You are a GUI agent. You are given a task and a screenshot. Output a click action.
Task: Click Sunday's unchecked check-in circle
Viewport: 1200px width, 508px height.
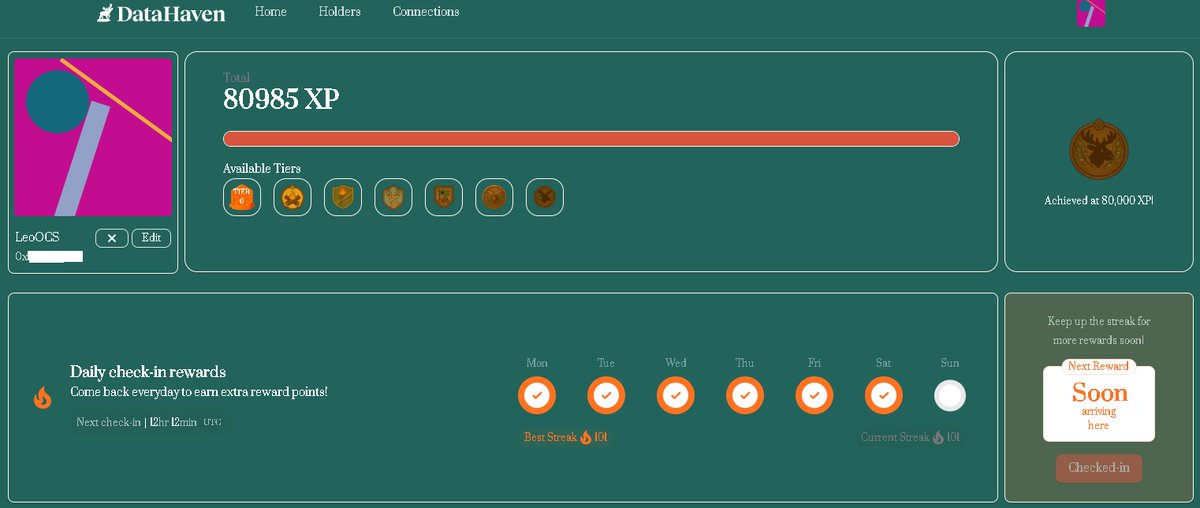point(950,396)
